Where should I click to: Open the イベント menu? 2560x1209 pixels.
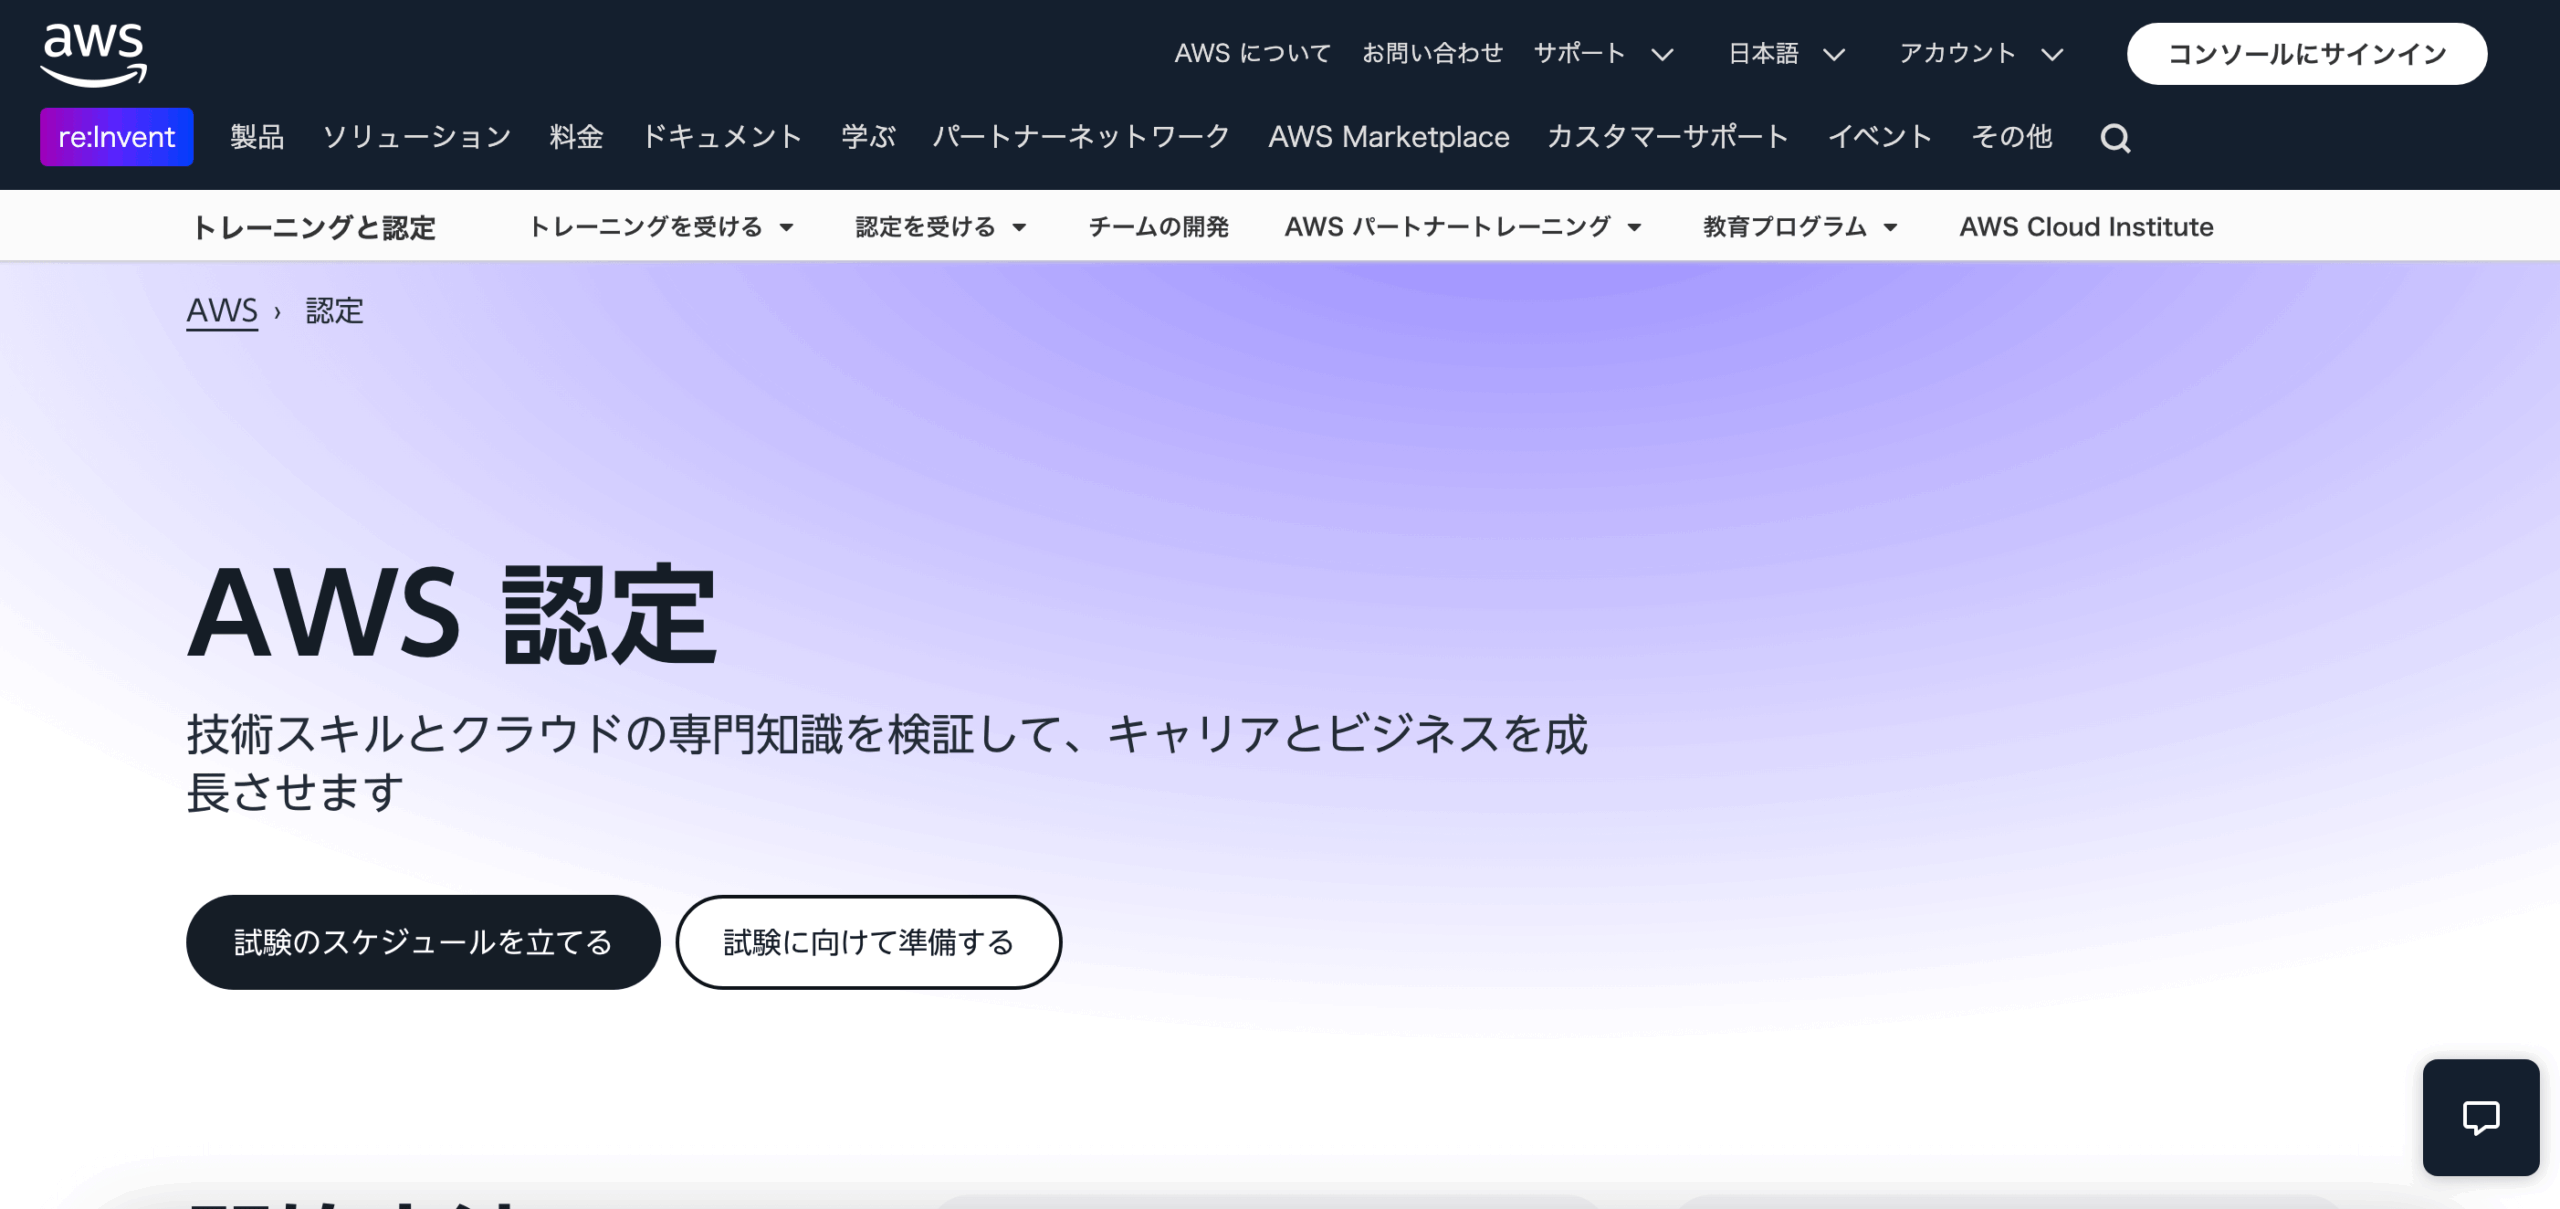click(x=1880, y=137)
